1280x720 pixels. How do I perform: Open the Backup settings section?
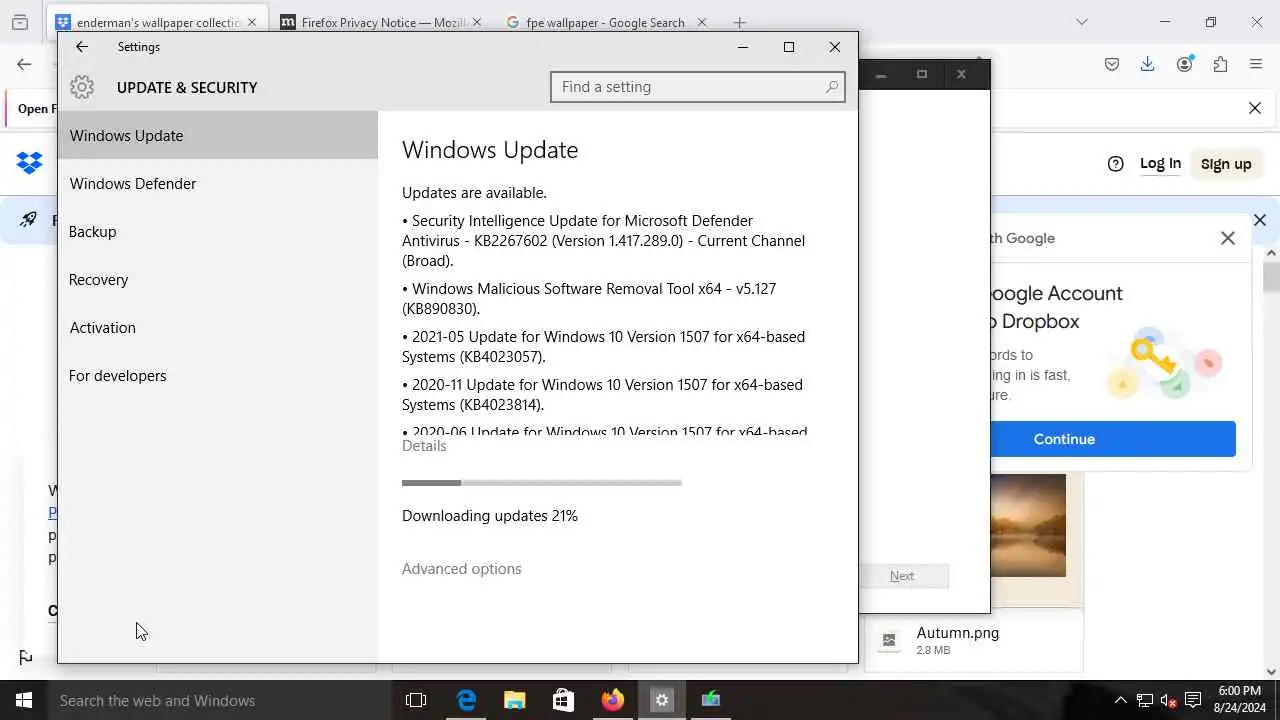tap(218, 231)
